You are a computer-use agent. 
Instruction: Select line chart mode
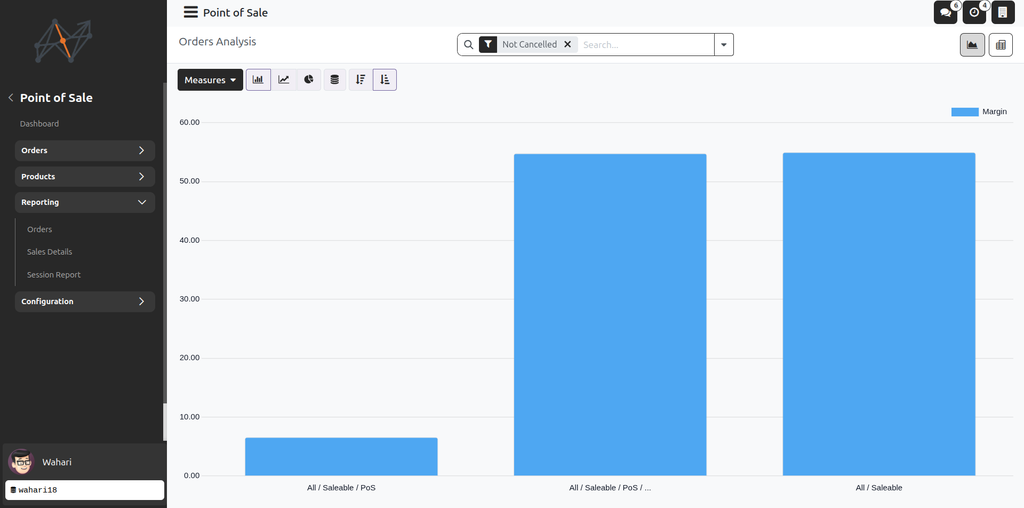283,80
